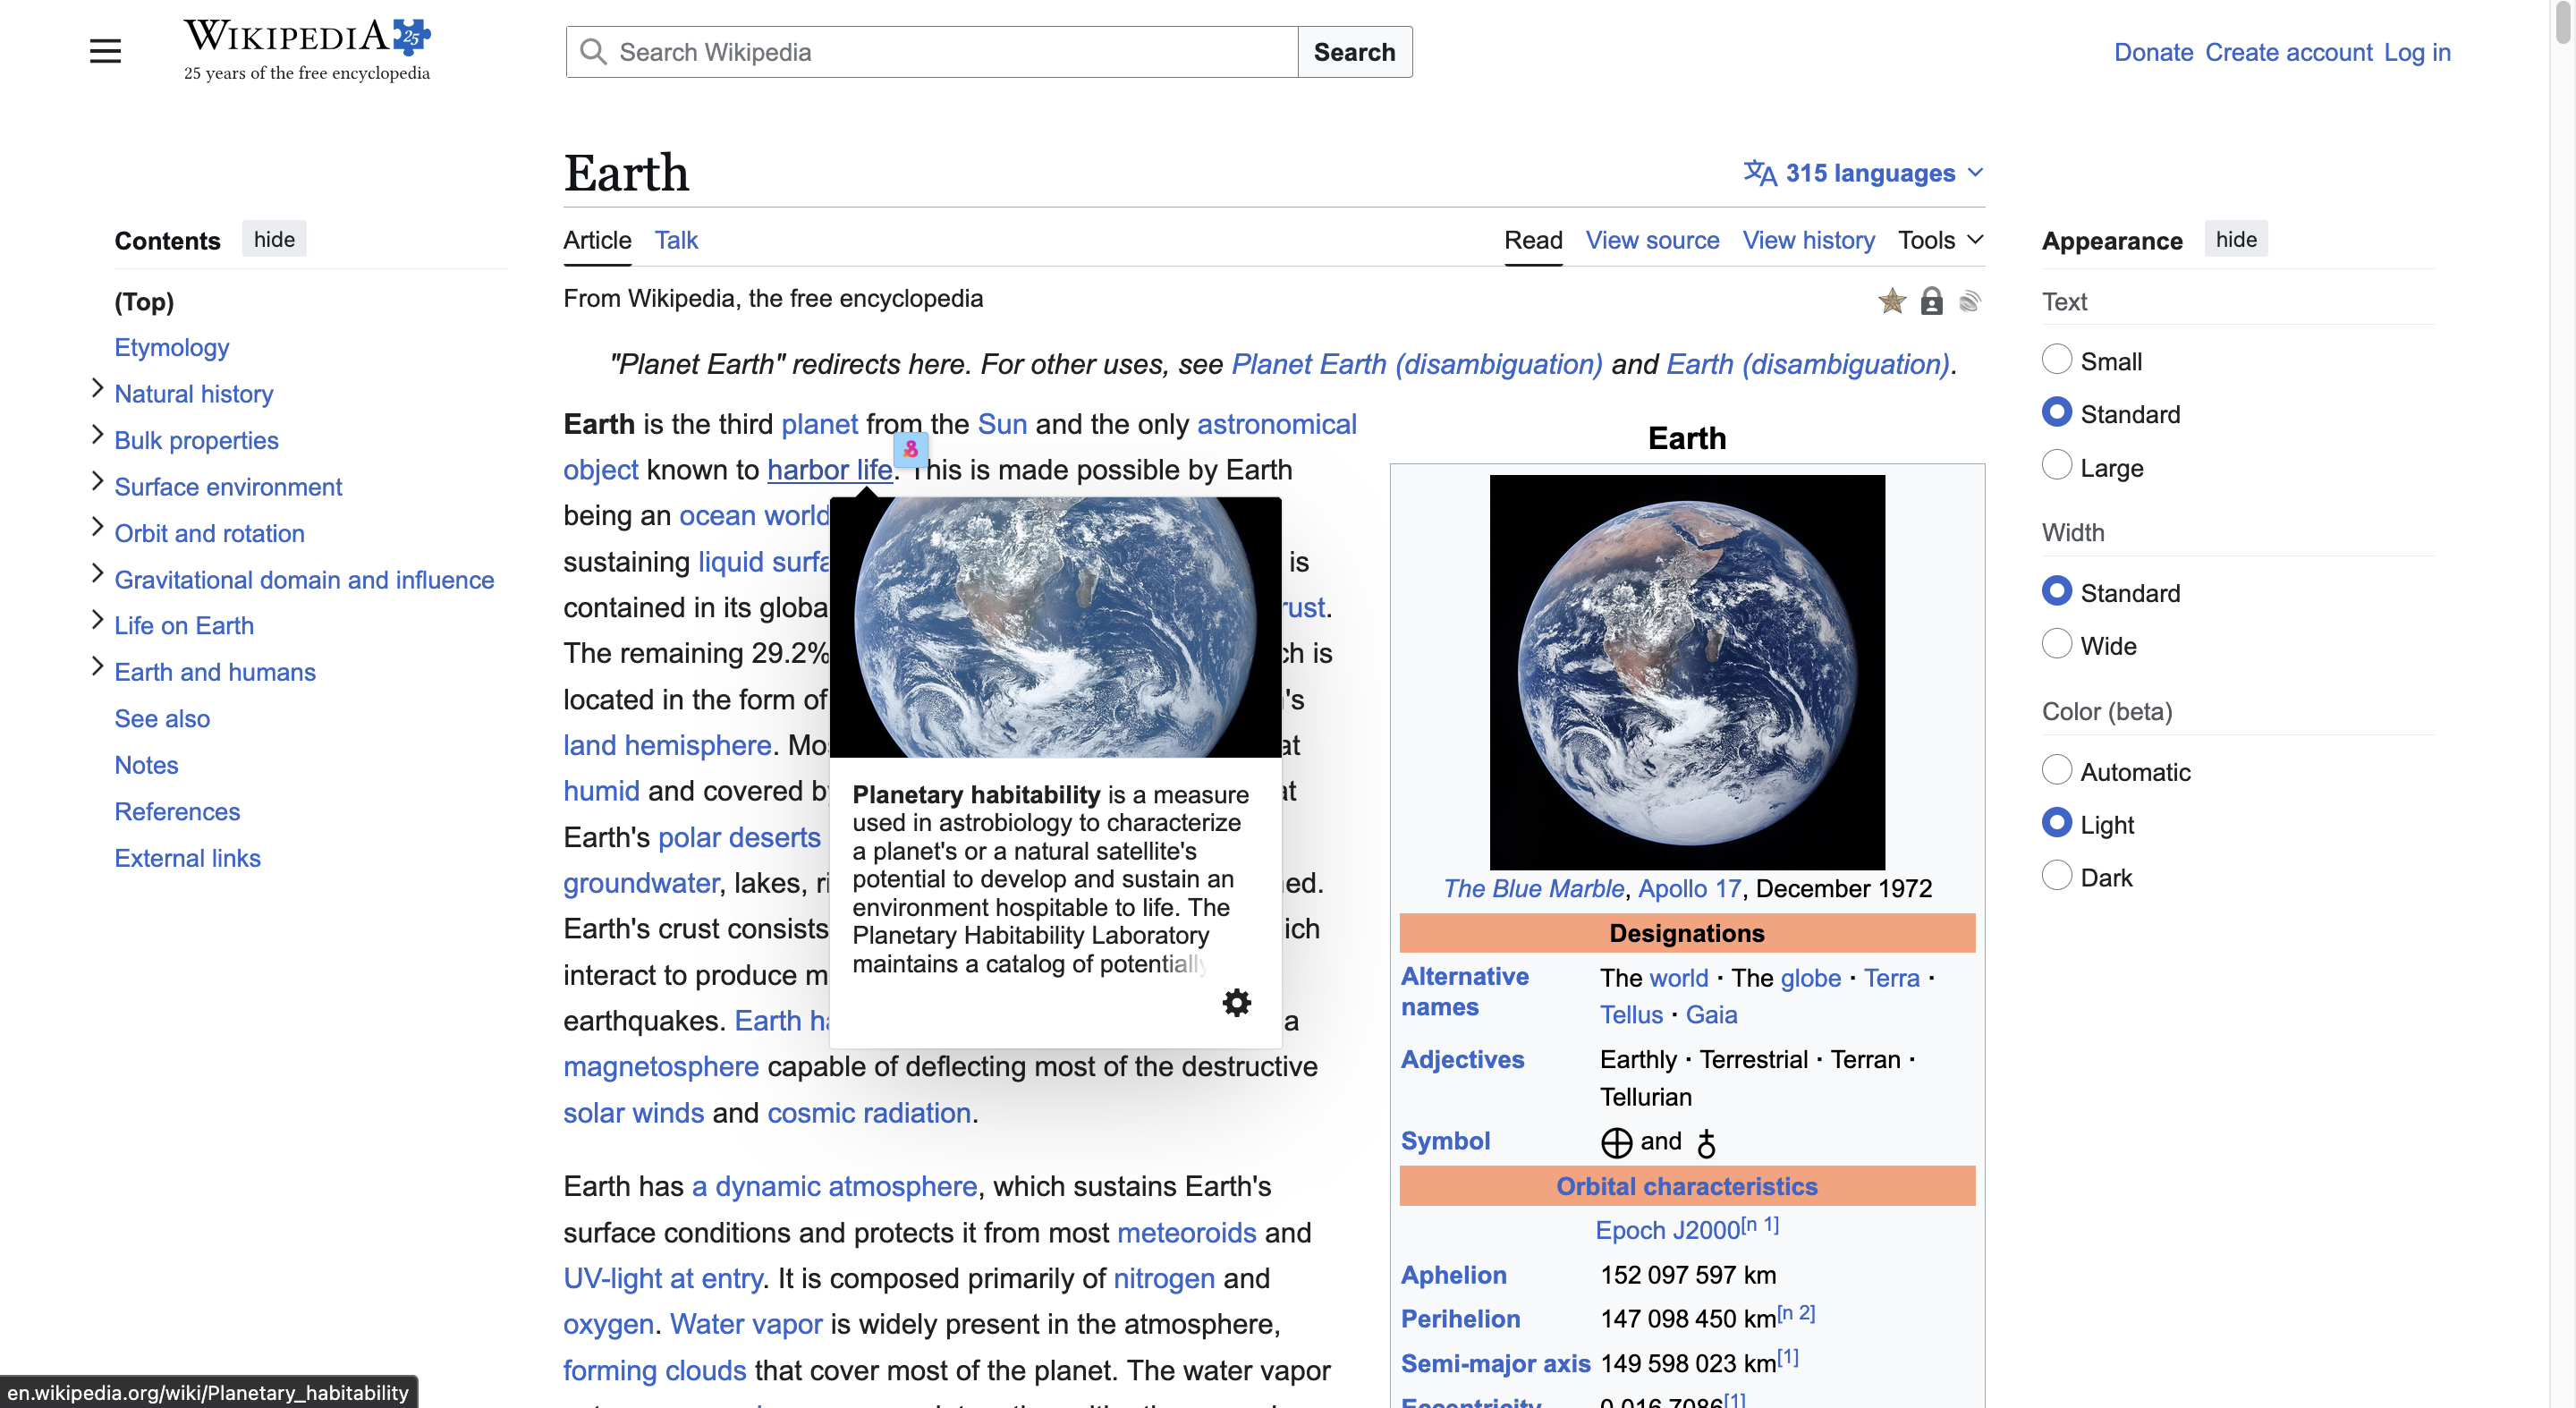This screenshot has height=1408, width=2576.
Task: Open the hamburger main menu
Action: click(105, 51)
